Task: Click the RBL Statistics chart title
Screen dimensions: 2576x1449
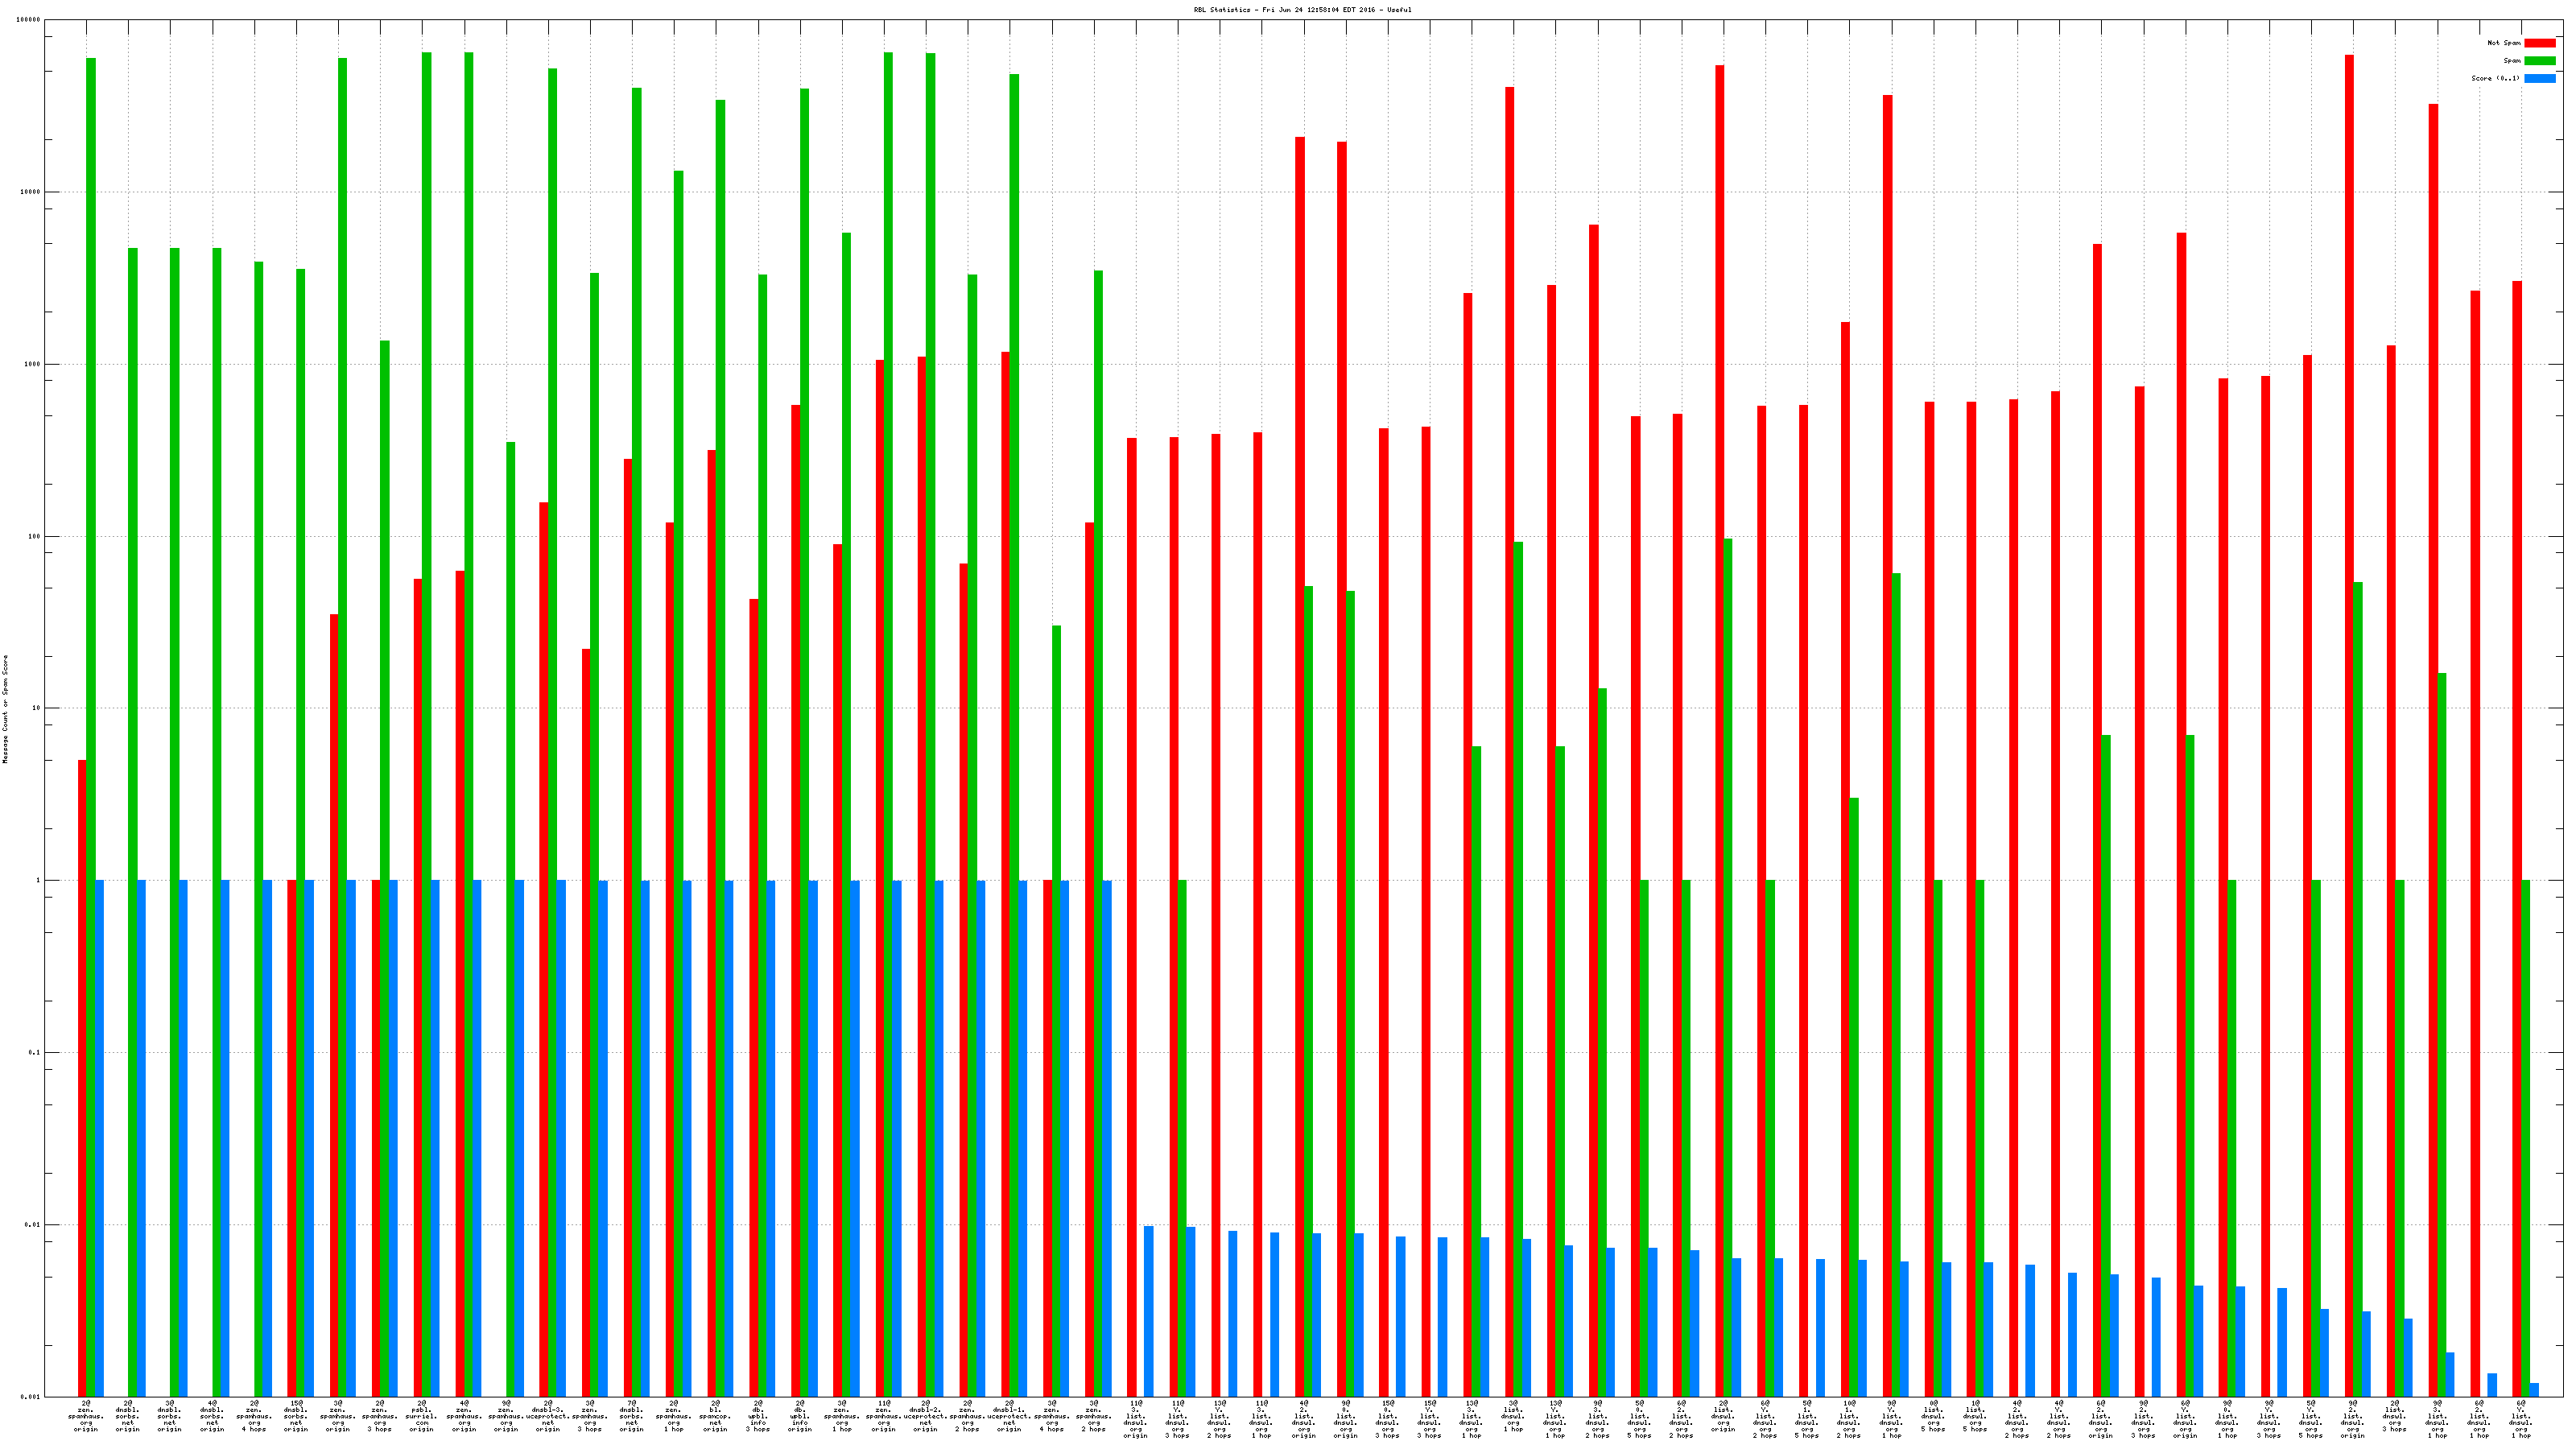Action: pos(1302,10)
